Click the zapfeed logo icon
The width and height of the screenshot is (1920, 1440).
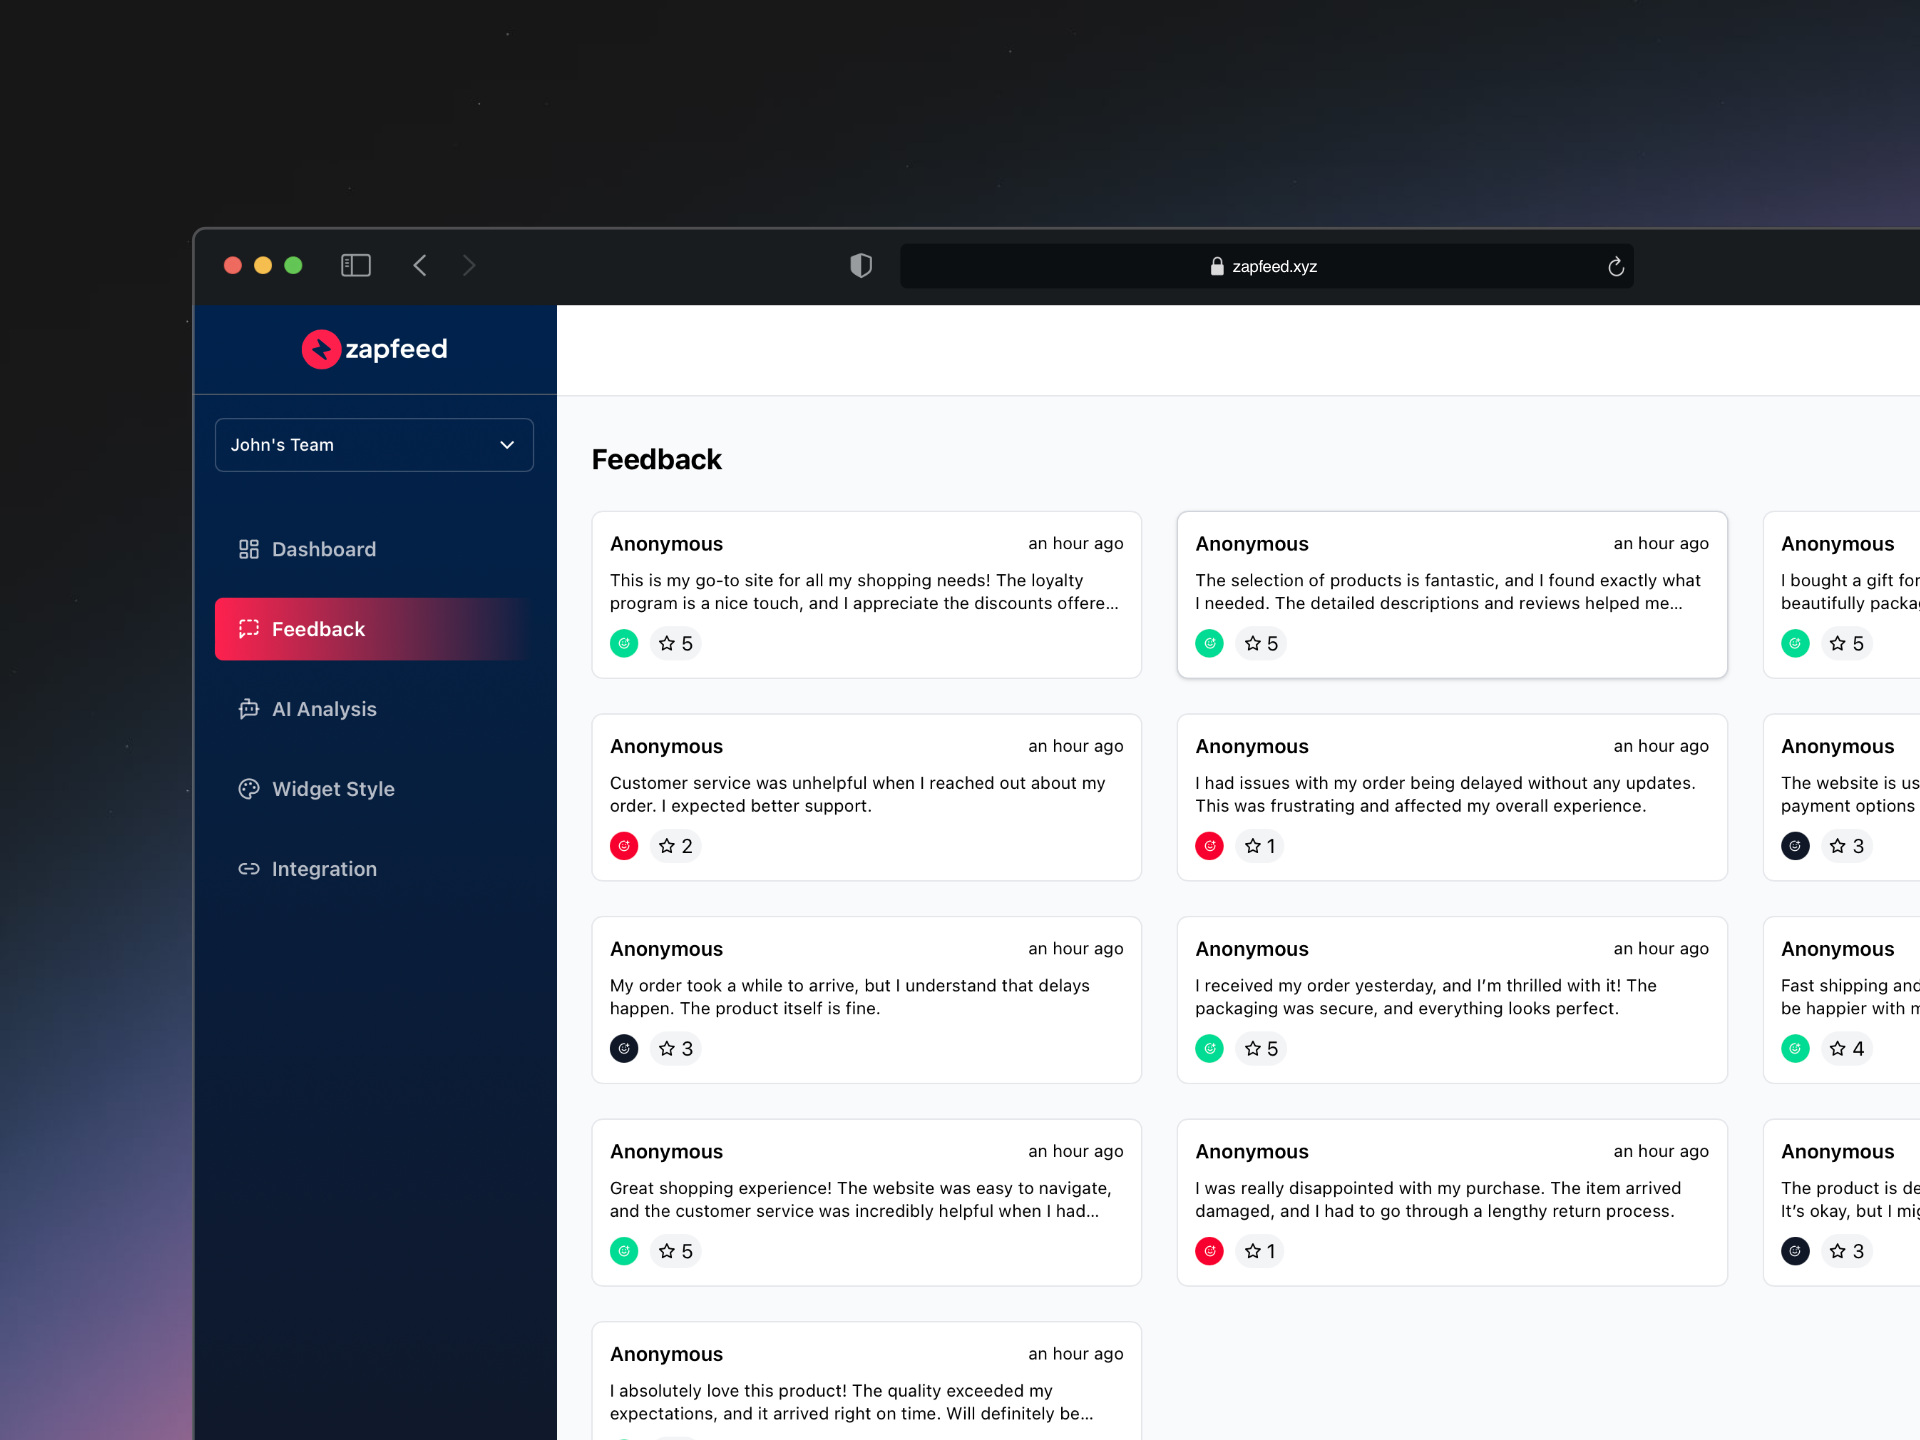click(321, 349)
